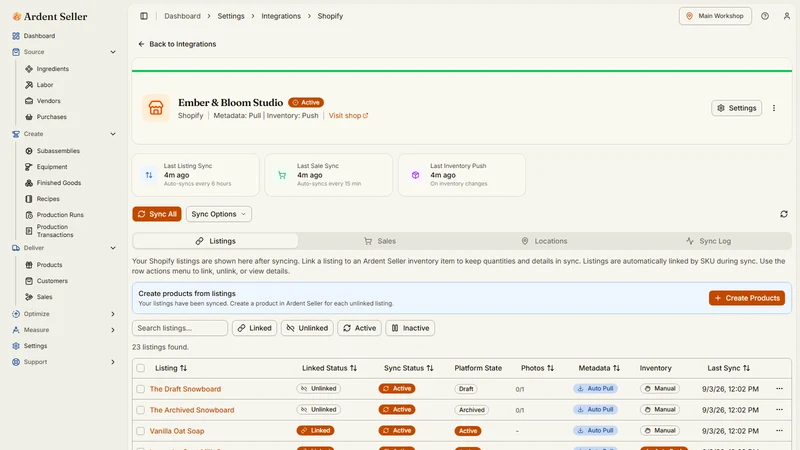Viewport: 800px width, 450px height.
Task: Open the Dashboard sidebar item
Action: 34,36
